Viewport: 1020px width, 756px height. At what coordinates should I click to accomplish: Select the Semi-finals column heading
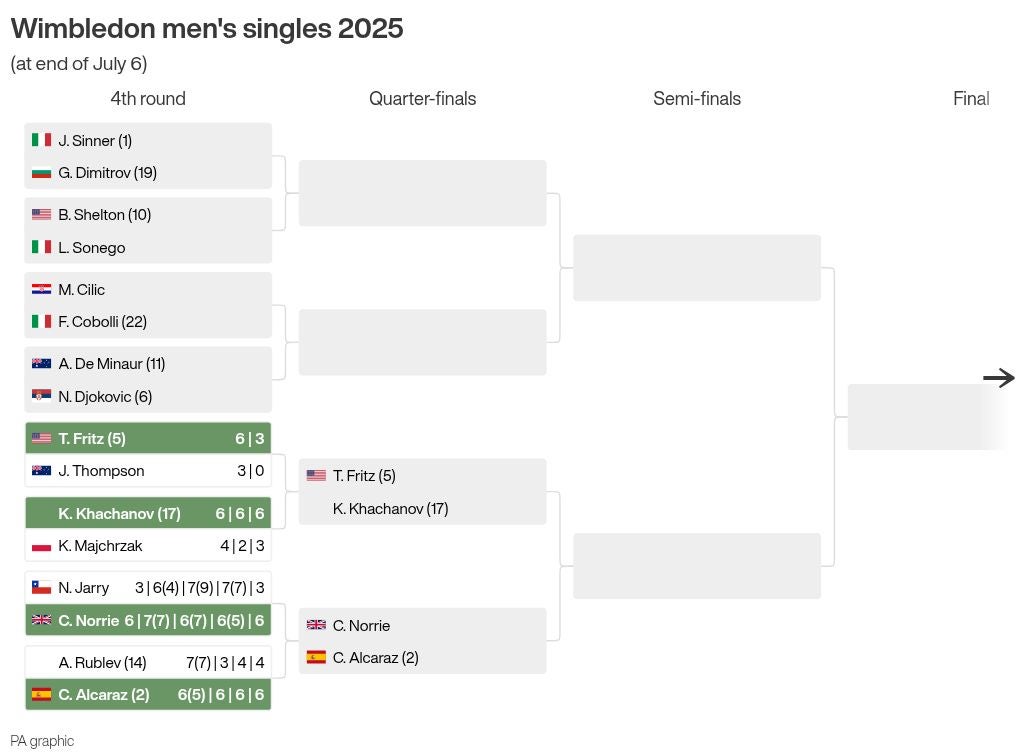(697, 98)
